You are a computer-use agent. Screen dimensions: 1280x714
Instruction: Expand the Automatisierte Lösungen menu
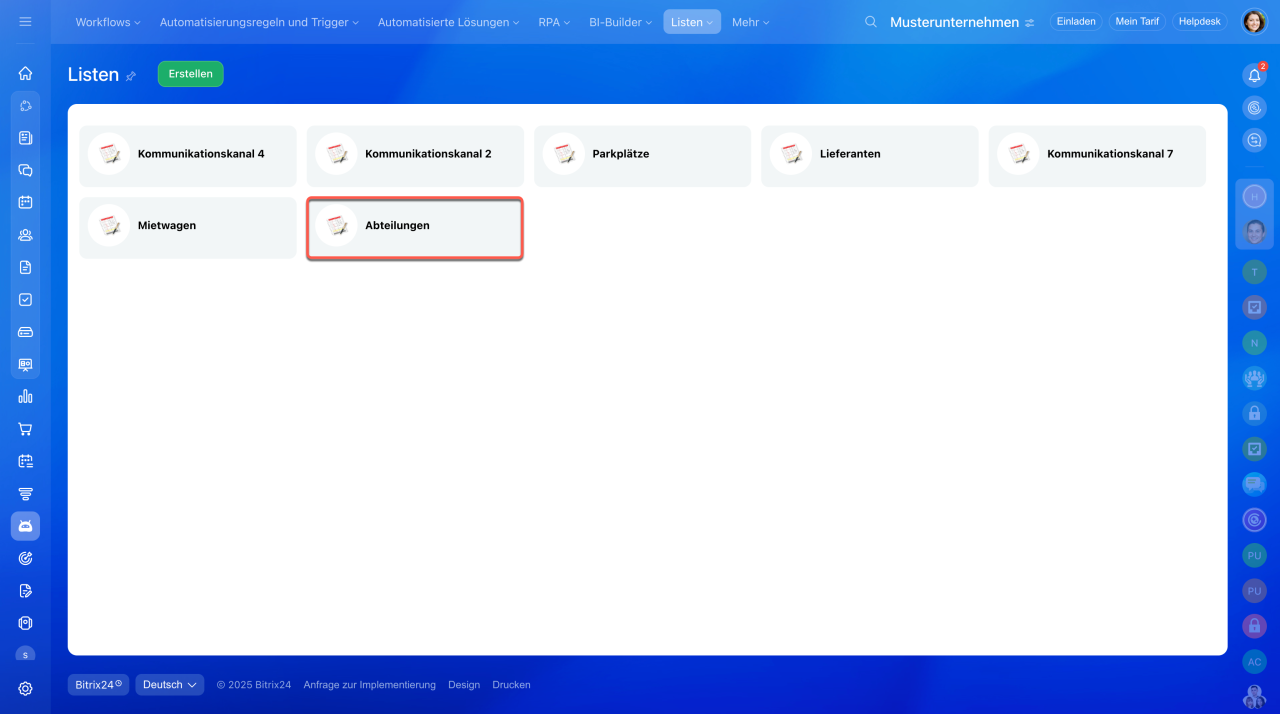pos(448,22)
